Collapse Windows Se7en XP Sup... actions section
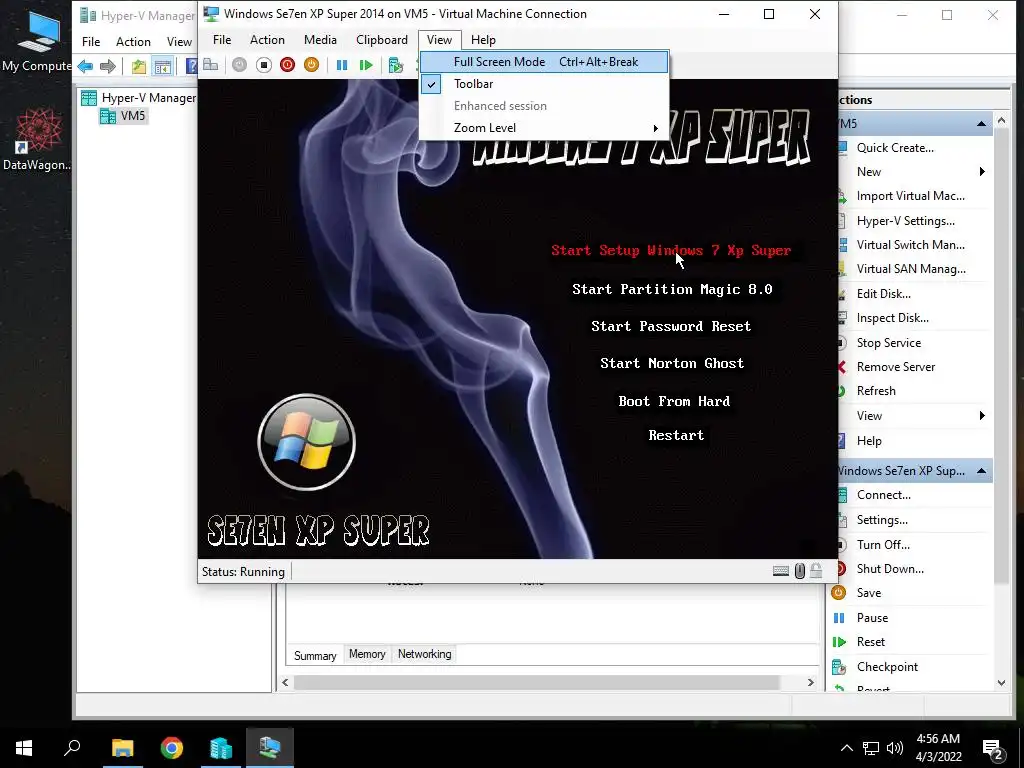1024x768 pixels. (x=981, y=471)
